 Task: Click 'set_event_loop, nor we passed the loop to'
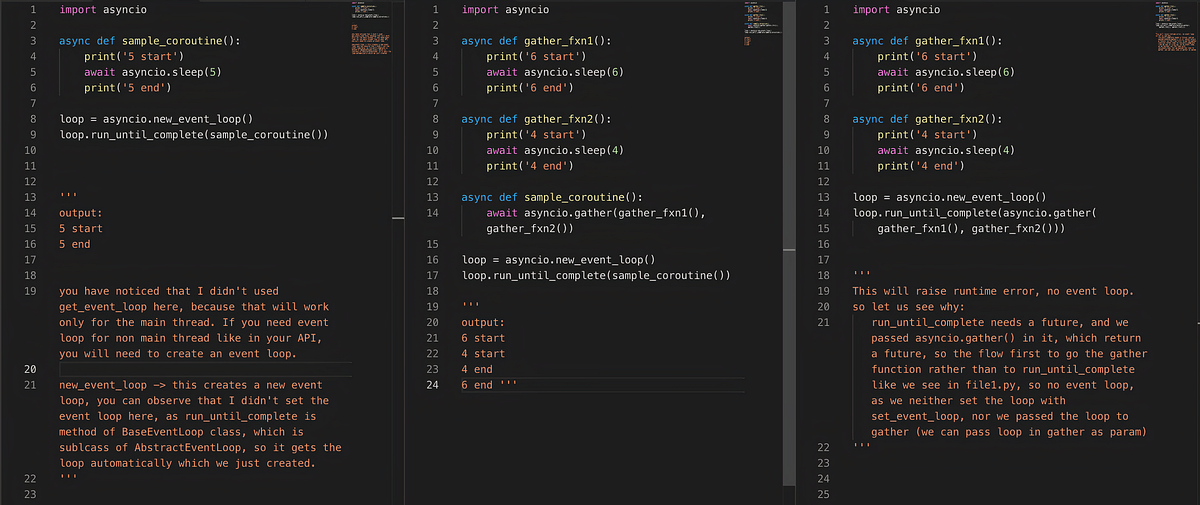tap(999, 416)
